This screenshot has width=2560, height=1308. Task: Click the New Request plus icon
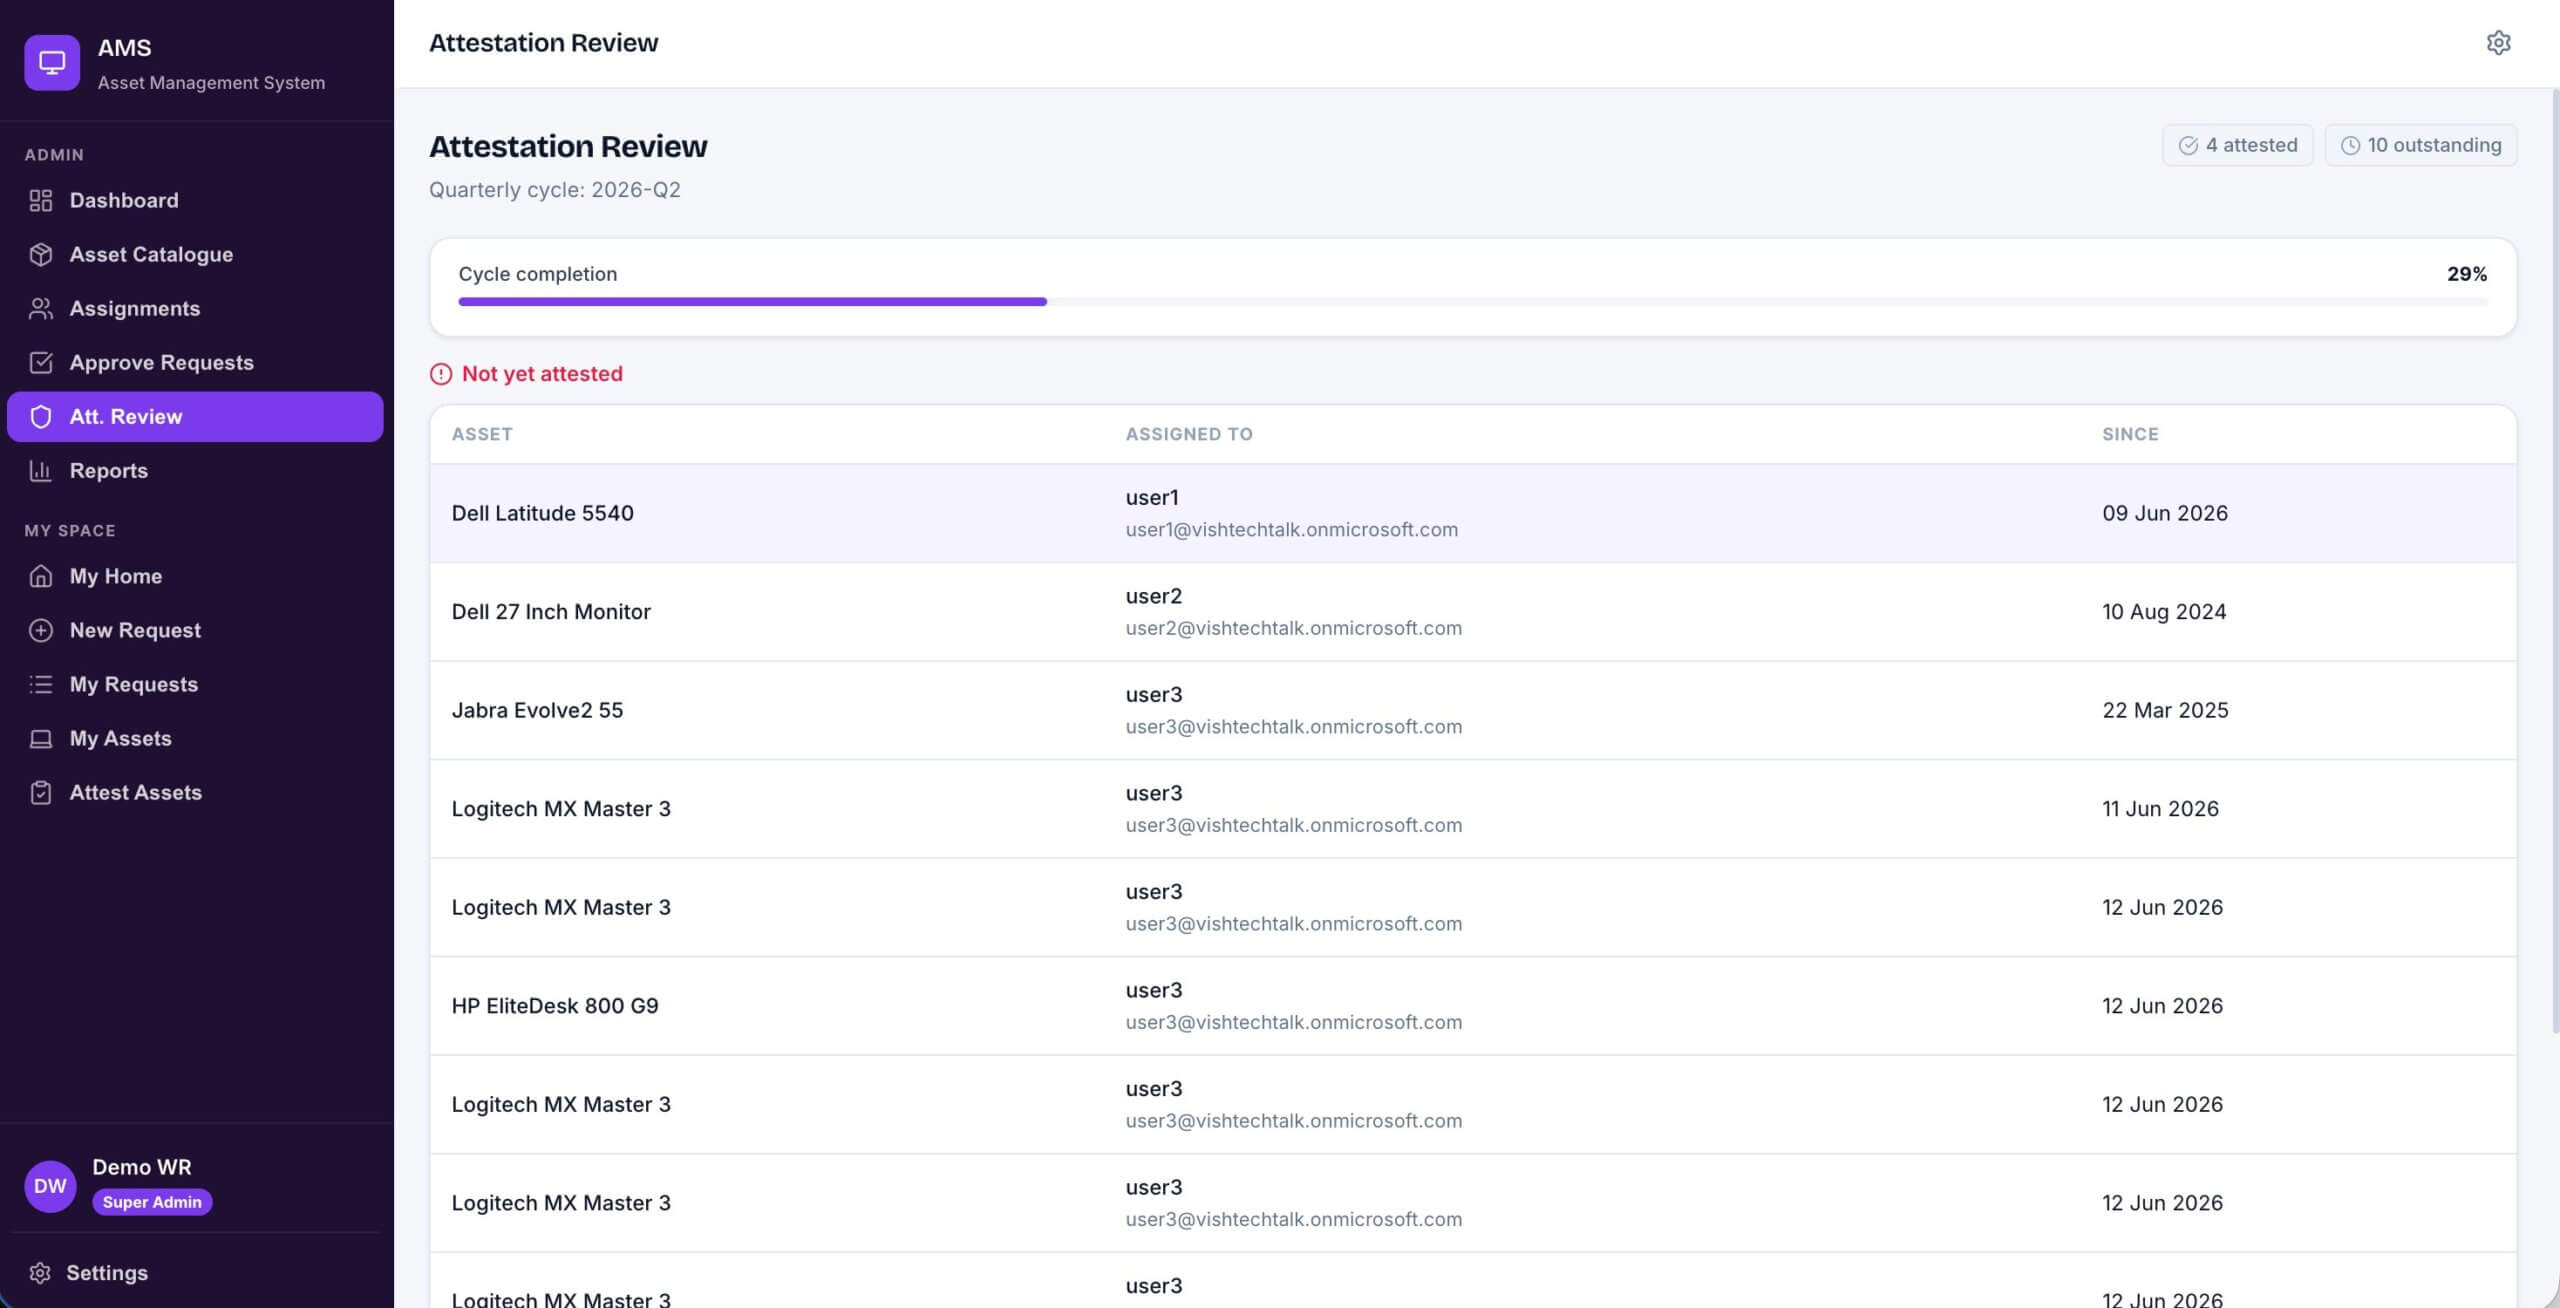(41, 630)
